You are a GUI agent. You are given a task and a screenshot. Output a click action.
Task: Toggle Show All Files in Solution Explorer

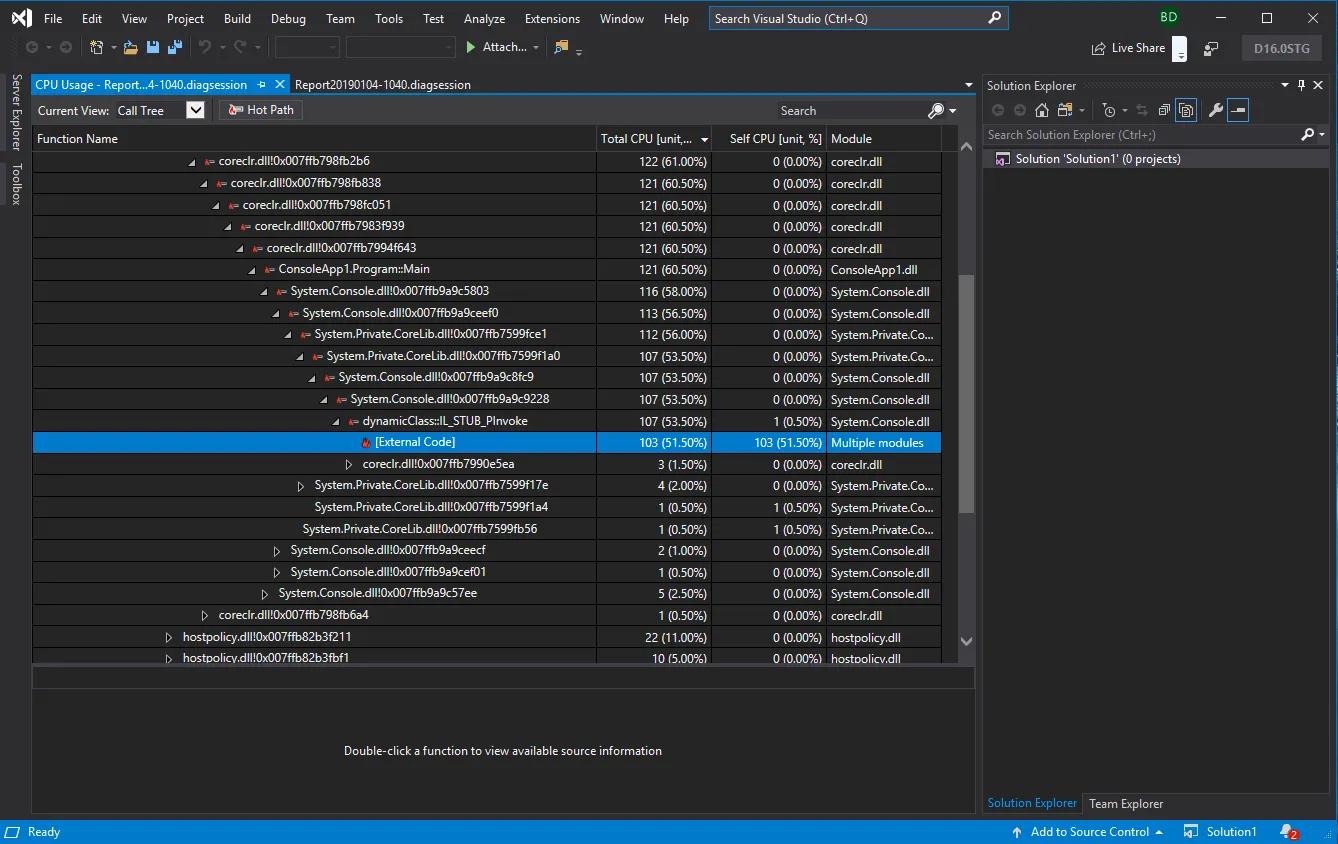(x=1187, y=110)
